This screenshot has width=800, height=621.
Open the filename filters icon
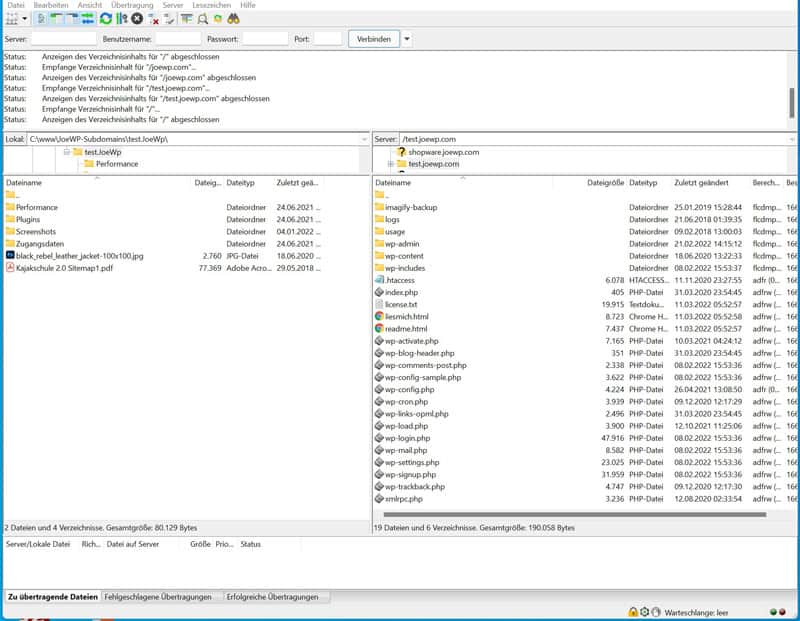click(x=186, y=19)
